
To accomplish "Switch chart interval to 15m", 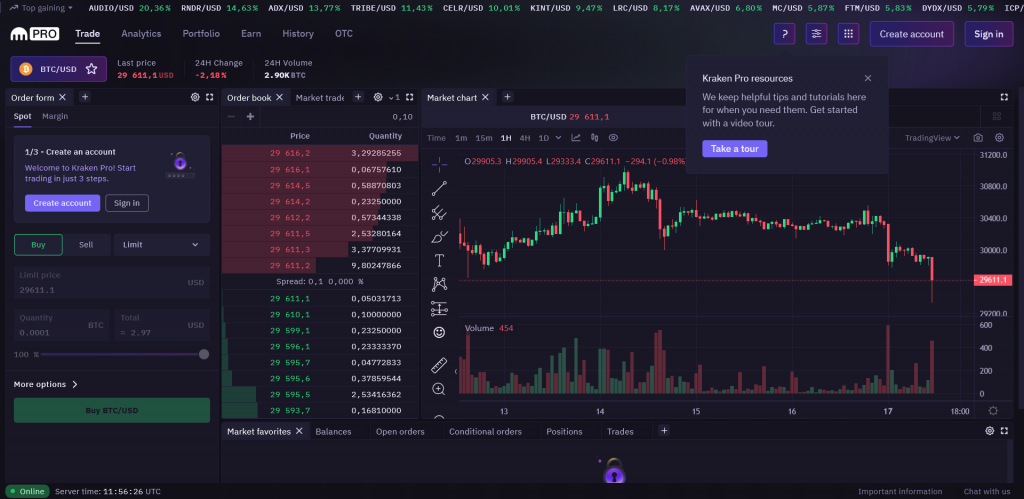I will pyautogui.click(x=484, y=138).
